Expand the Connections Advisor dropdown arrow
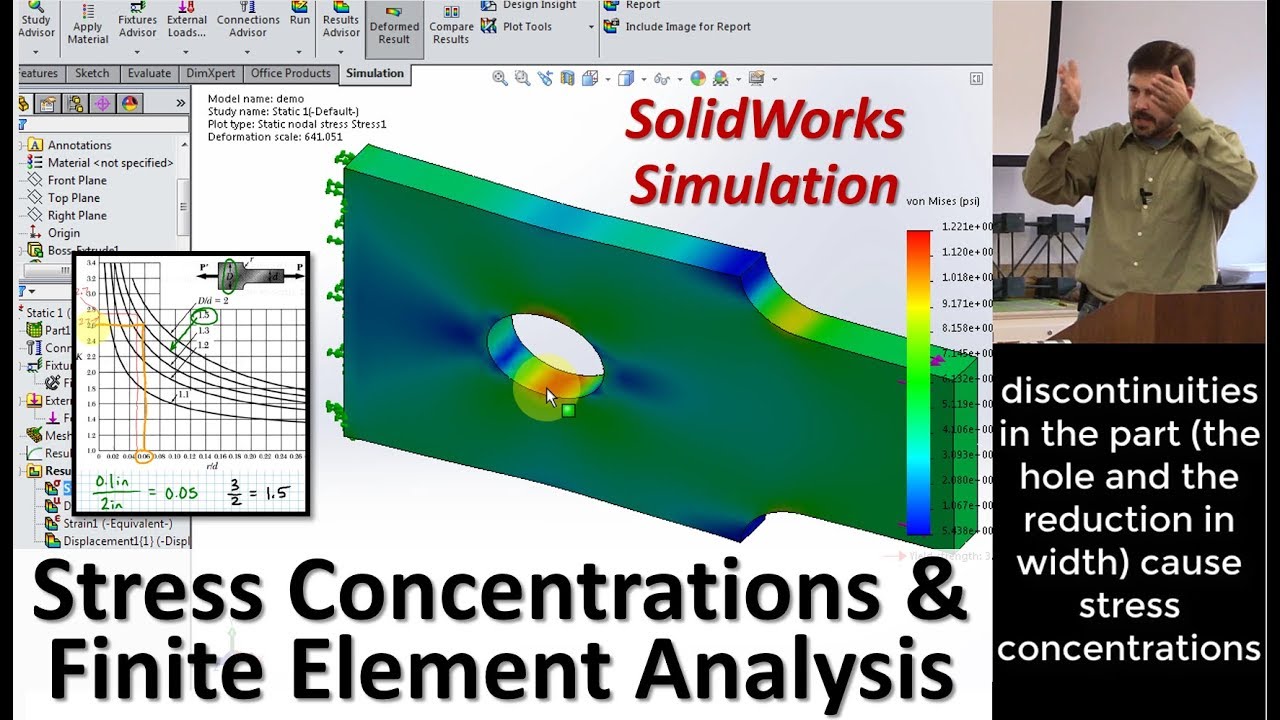Image resolution: width=1280 pixels, height=720 pixels. coord(248,51)
